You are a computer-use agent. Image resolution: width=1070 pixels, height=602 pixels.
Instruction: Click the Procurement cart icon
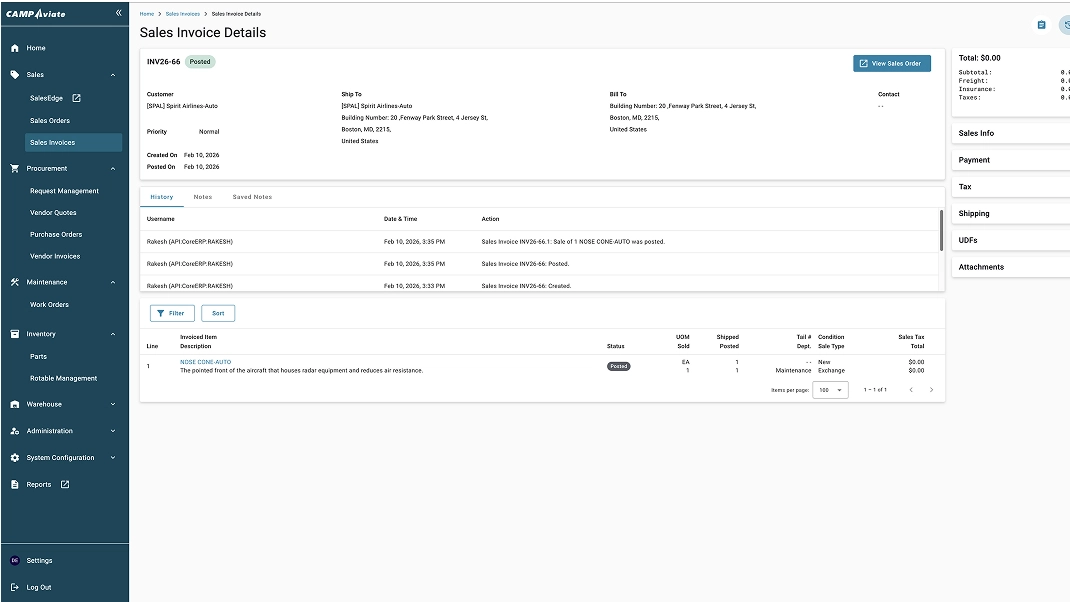tap(15, 168)
